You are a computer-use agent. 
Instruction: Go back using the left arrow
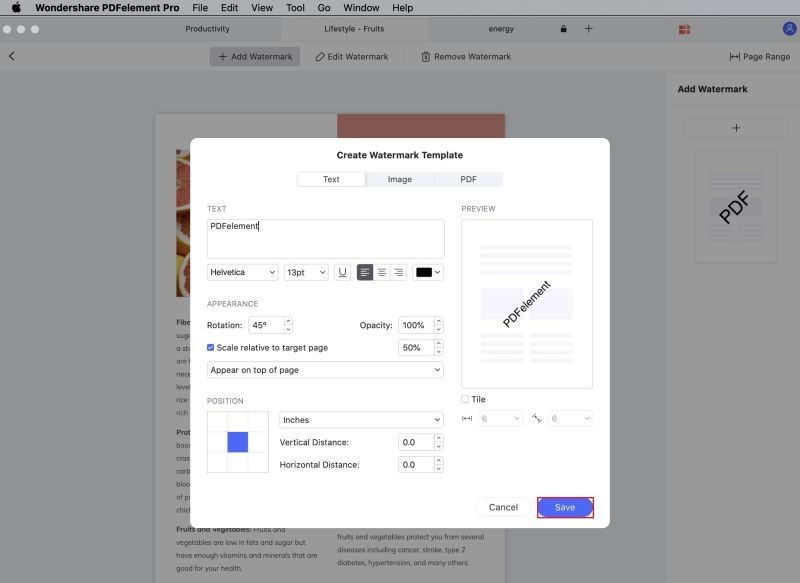coord(12,56)
